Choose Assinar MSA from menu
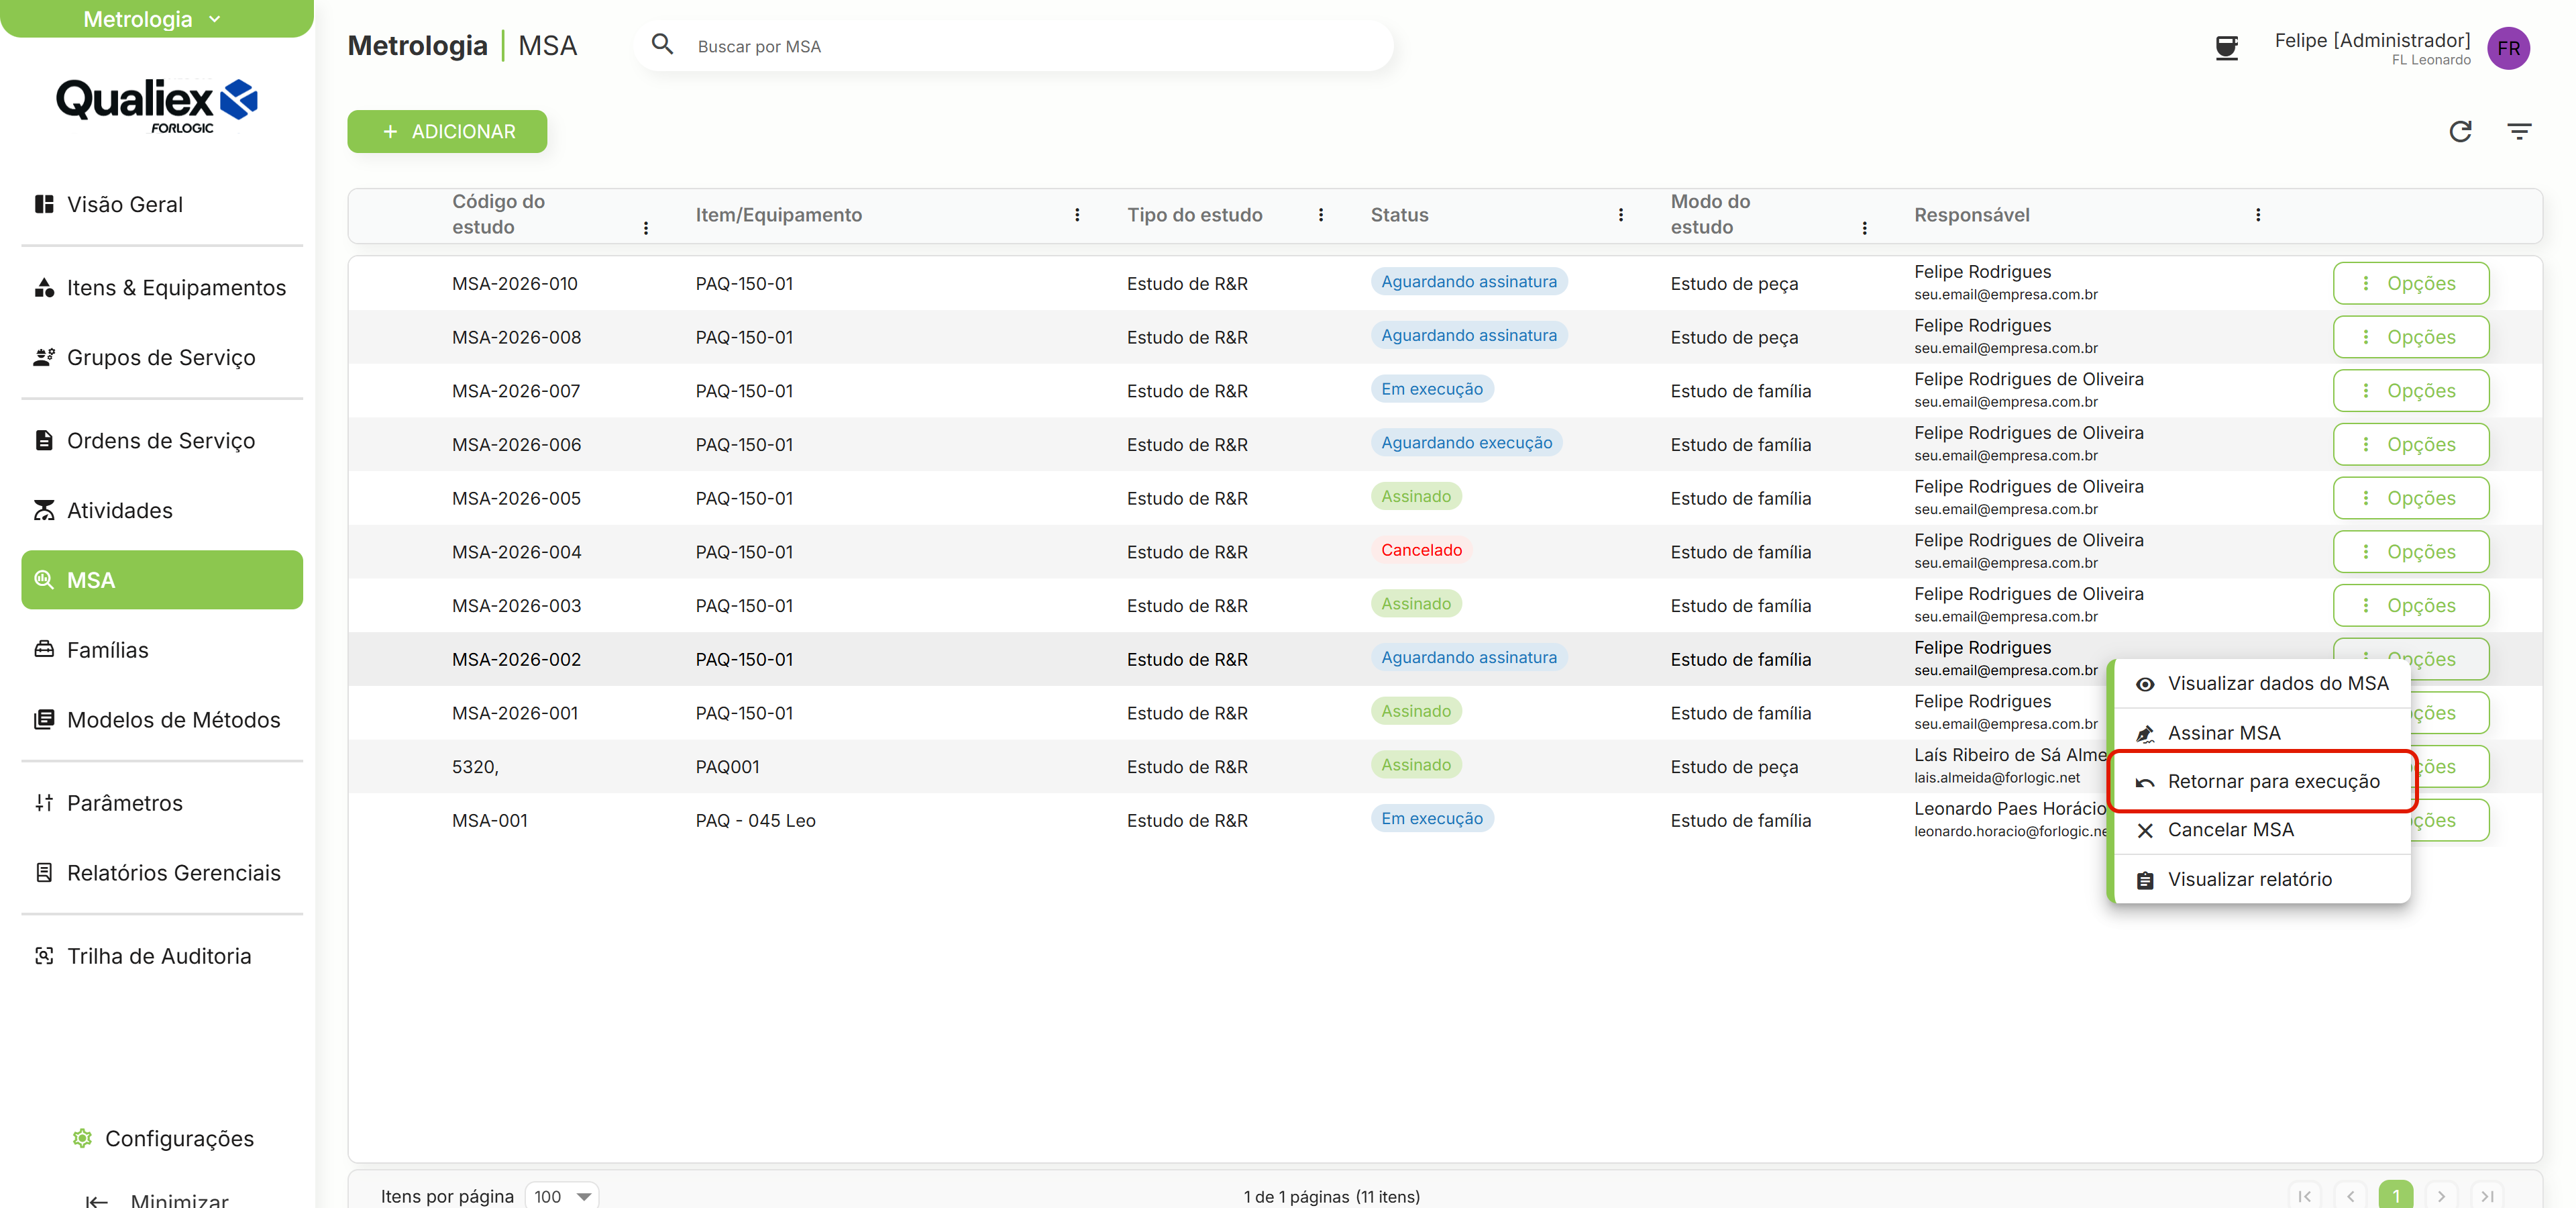The height and width of the screenshot is (1208, 2576). [2262, 733]
